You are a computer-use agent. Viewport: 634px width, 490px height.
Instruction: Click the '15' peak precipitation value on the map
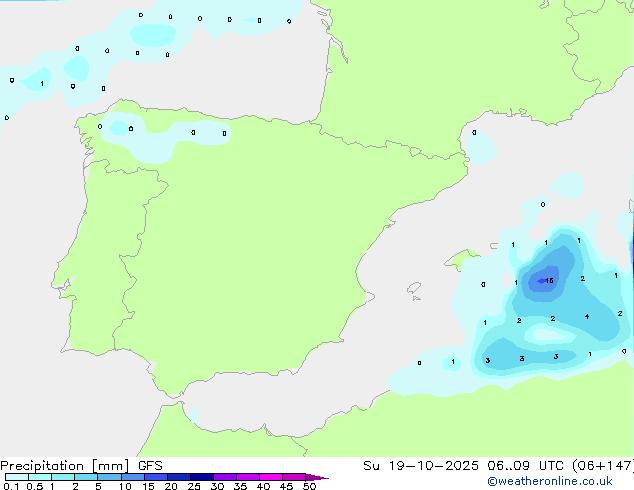(x=549, y=281)
